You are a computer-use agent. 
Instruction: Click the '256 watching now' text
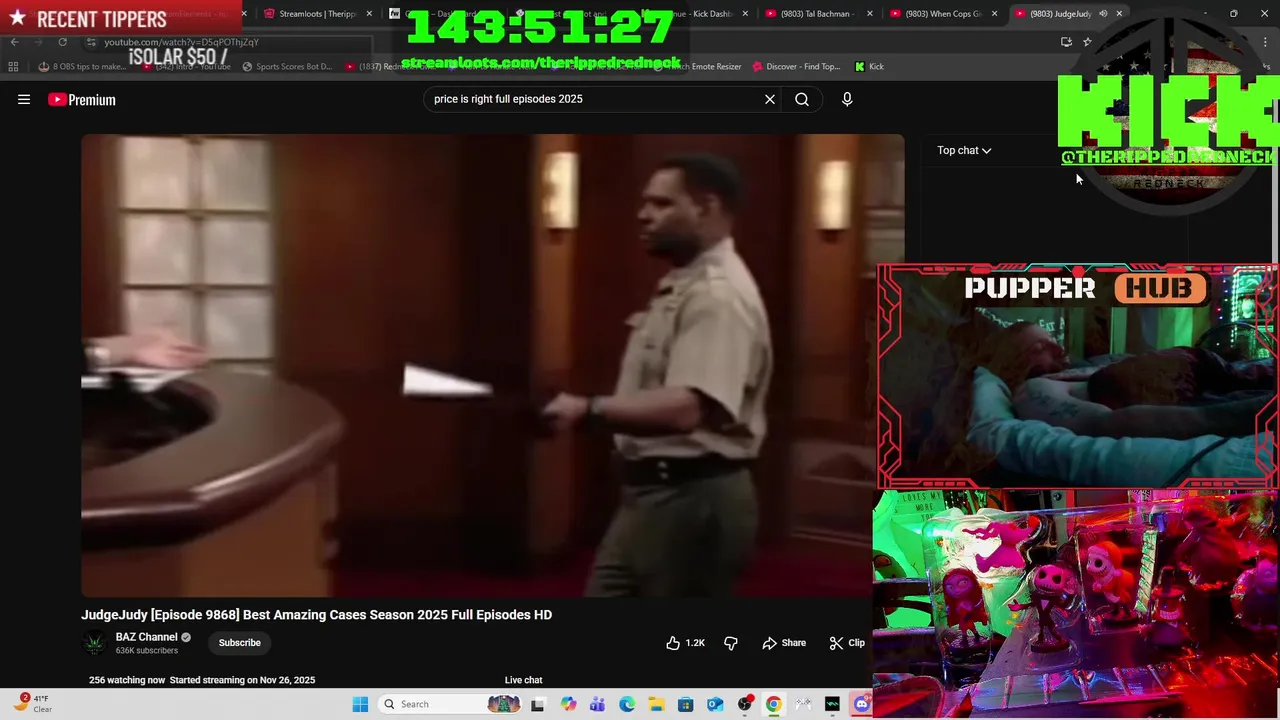tap(127, 680)
